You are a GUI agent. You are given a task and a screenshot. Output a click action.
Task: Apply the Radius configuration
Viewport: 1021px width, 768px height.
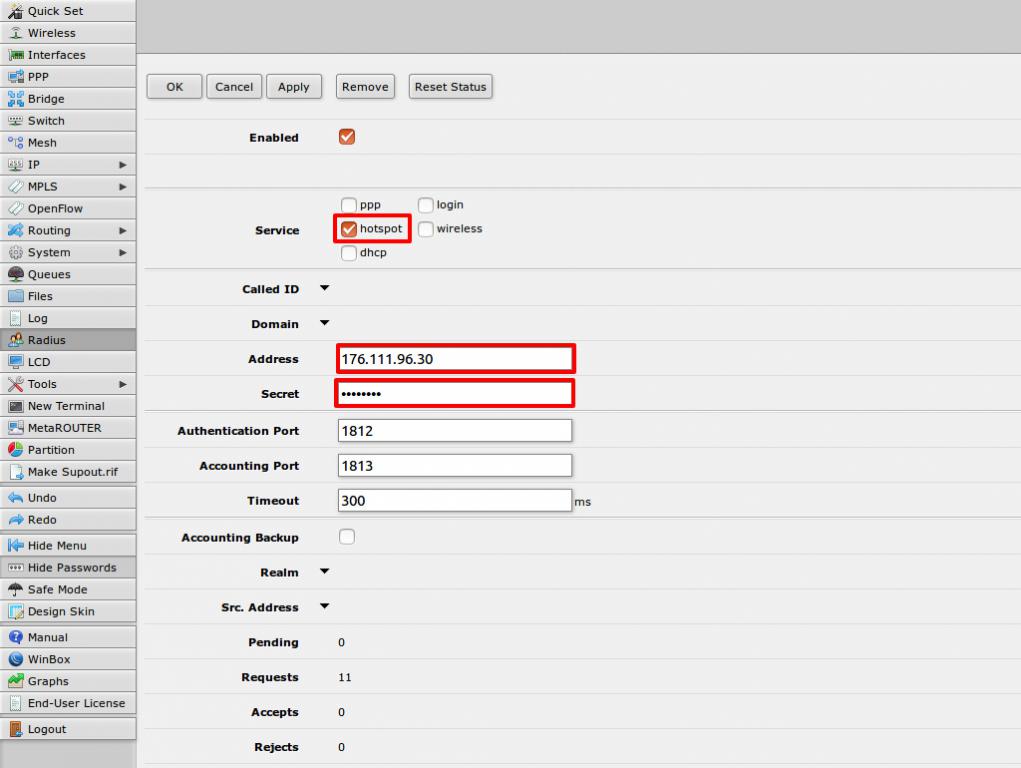click(x=294, y=86)
